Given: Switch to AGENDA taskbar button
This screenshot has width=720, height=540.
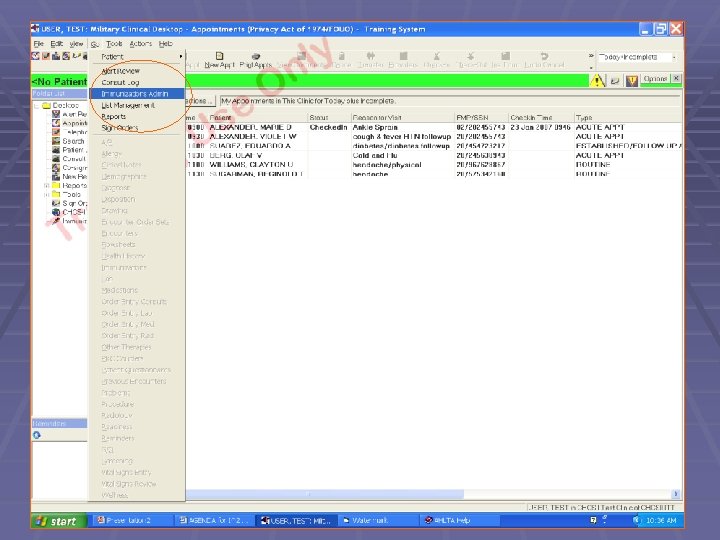Looking at the screenshot, I should pyautogui.click(x=214, y=520).
